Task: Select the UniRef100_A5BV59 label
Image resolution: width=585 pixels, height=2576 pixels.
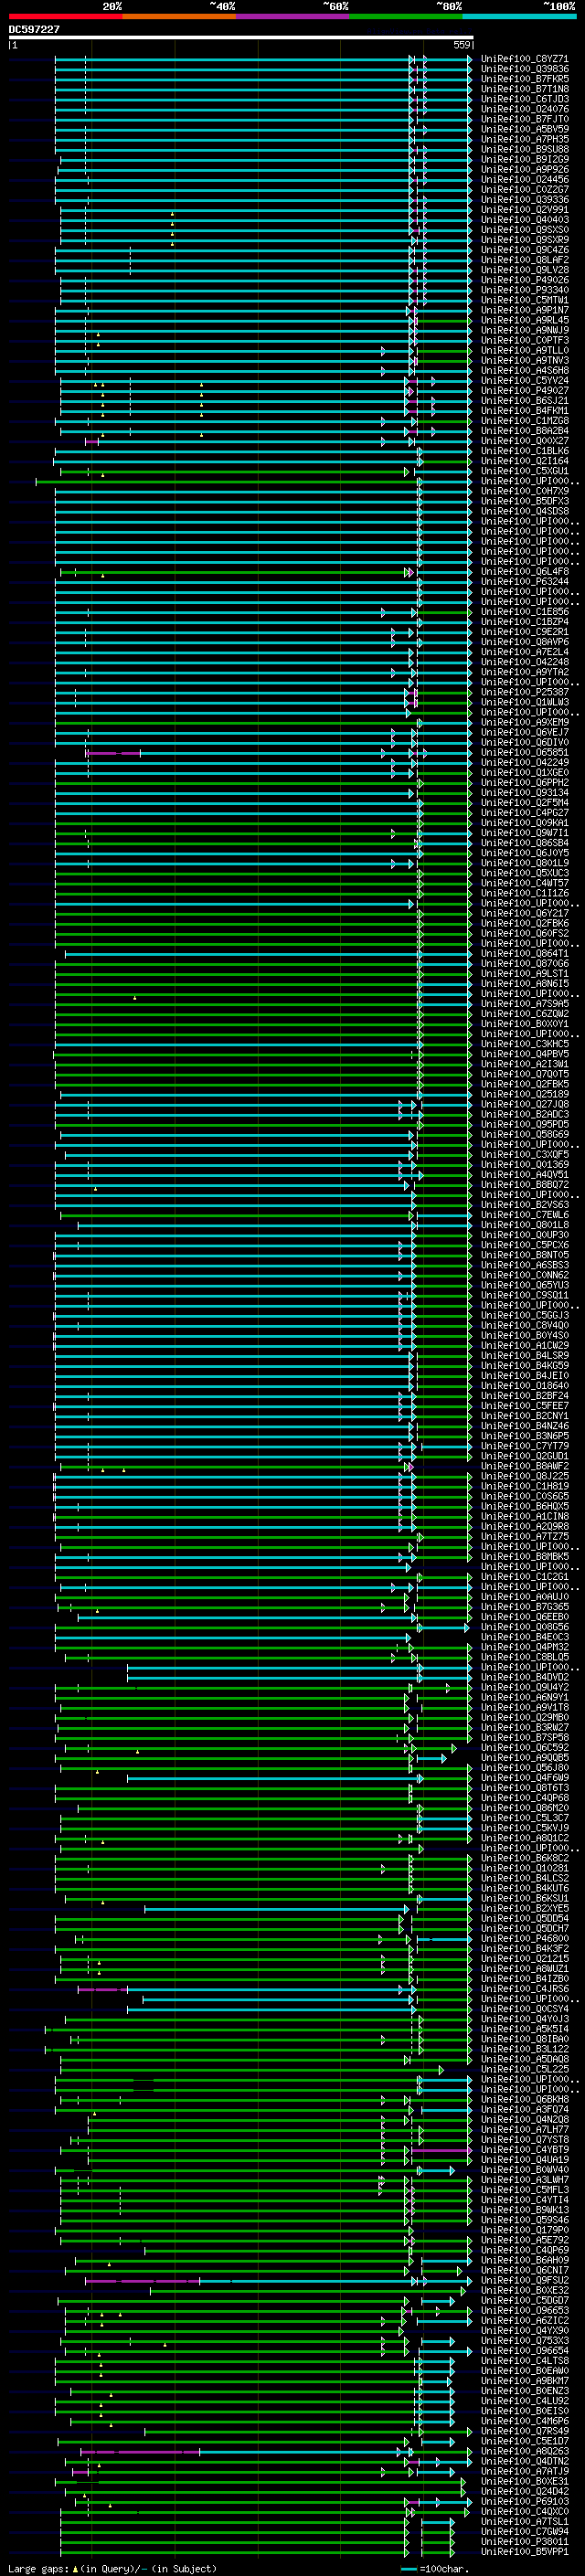Action: tap(525, 129)
